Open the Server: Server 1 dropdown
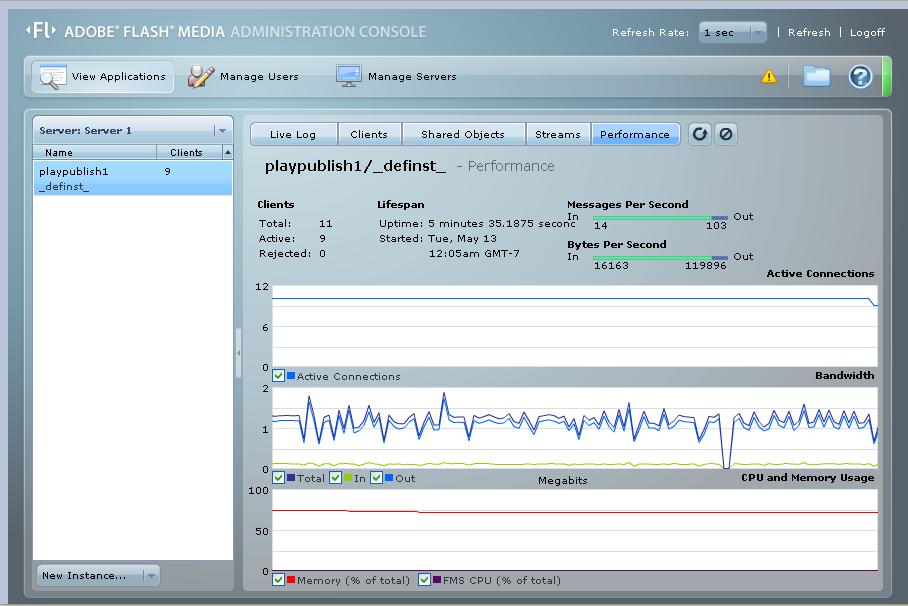This screenshot has width=908, height=606. [133, 130]
